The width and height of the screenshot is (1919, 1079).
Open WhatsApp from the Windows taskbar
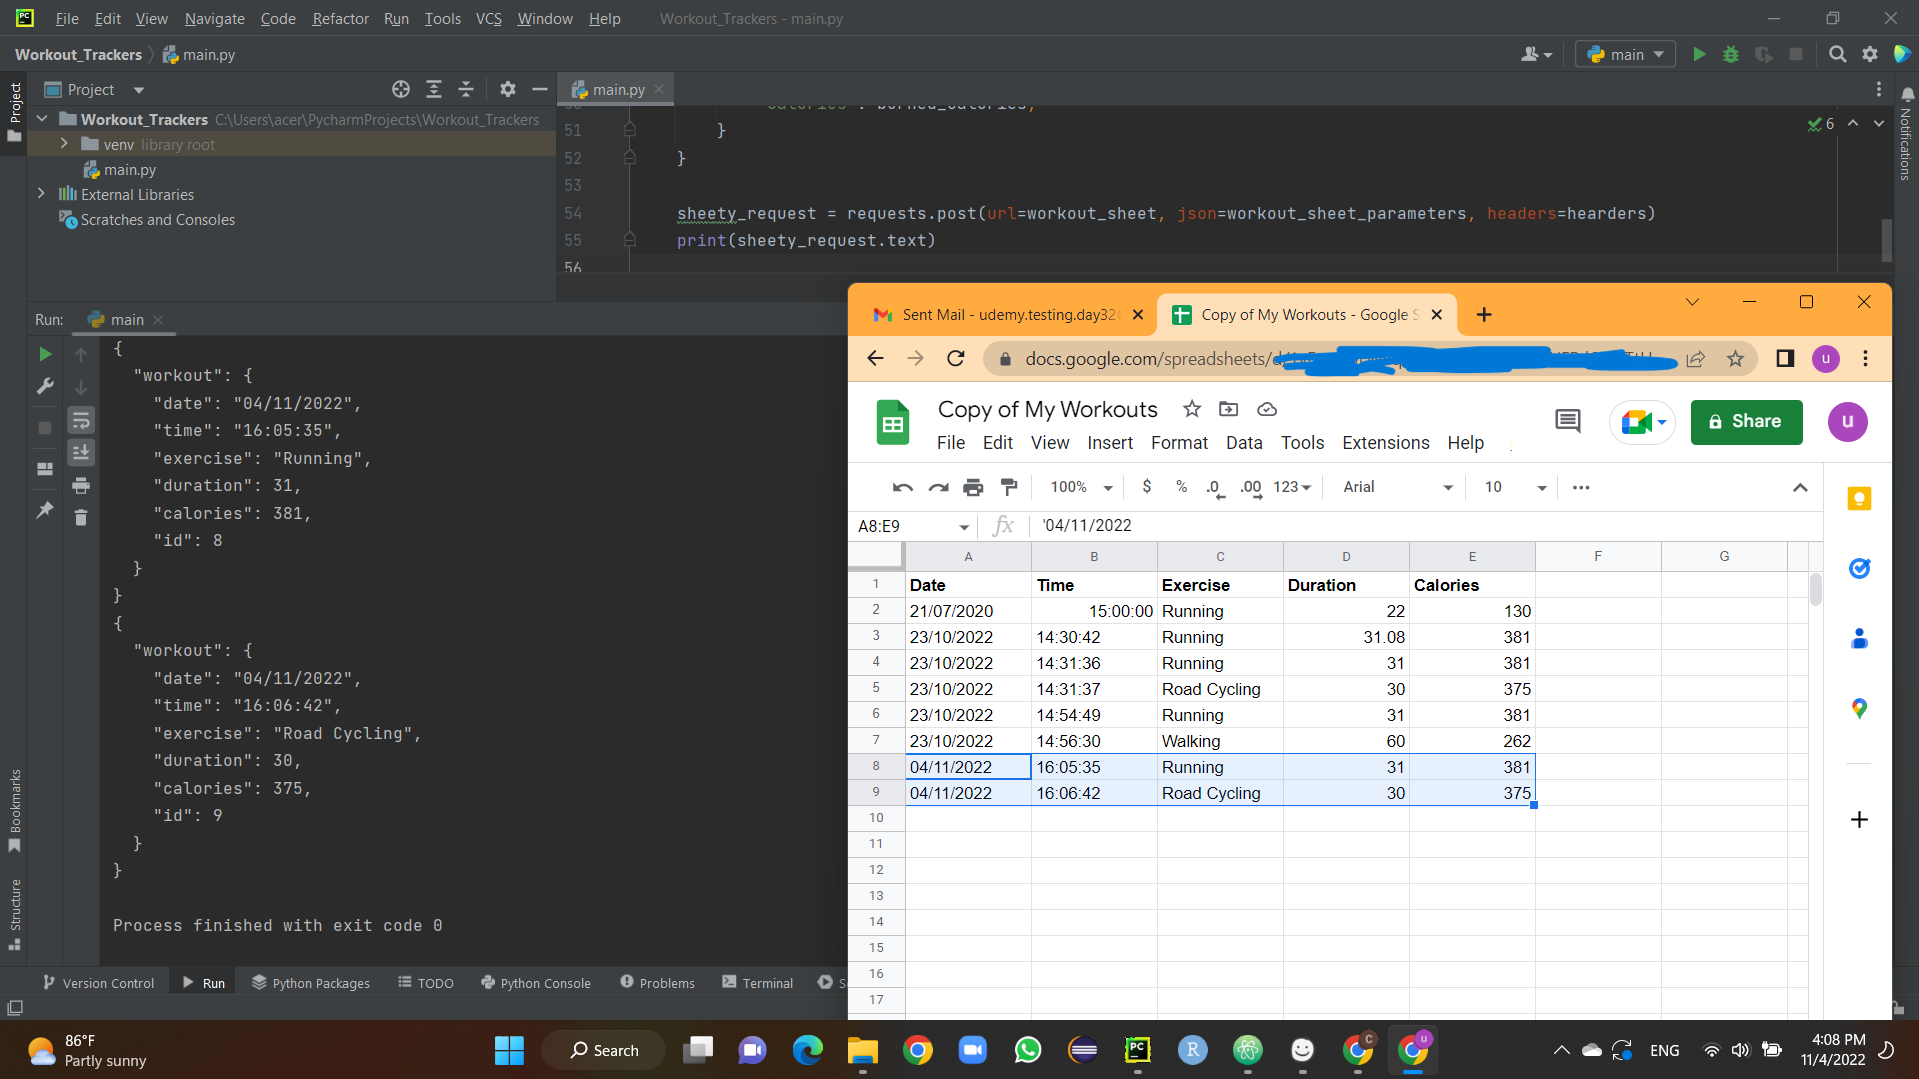coord(1027,1050)
